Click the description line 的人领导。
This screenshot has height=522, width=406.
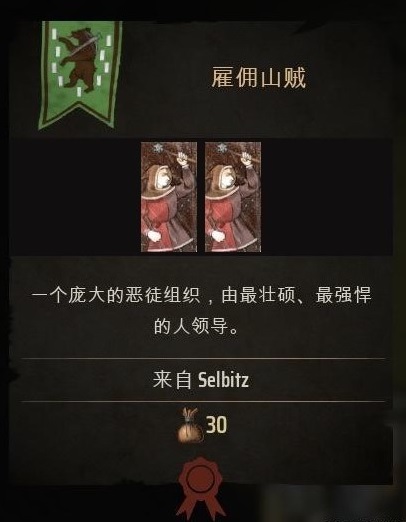pyautogui.click(x=197, y=326)
